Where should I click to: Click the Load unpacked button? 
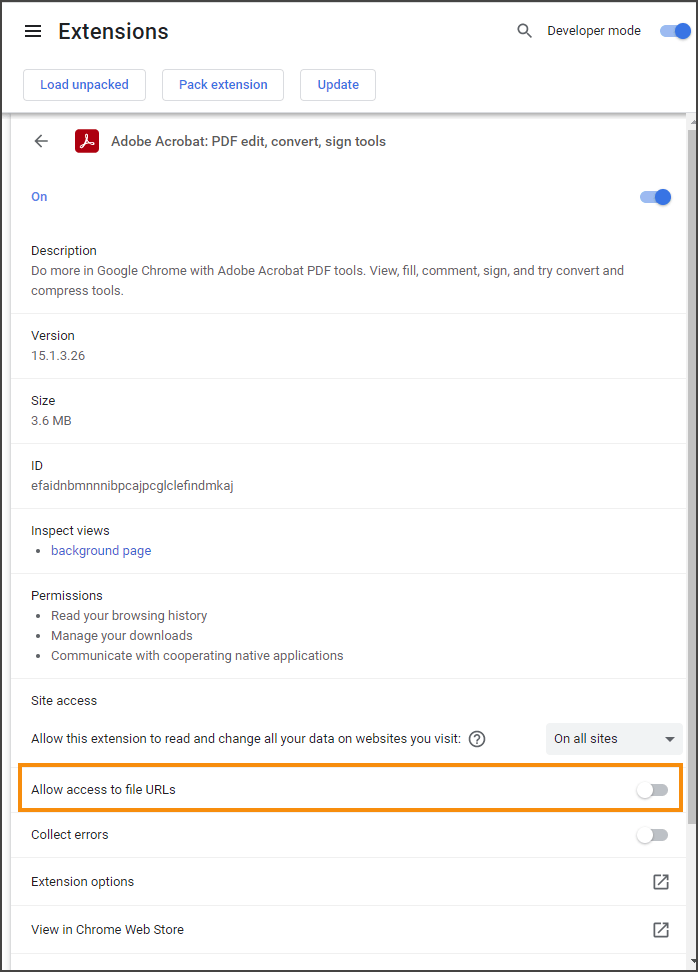click(84, 85)
